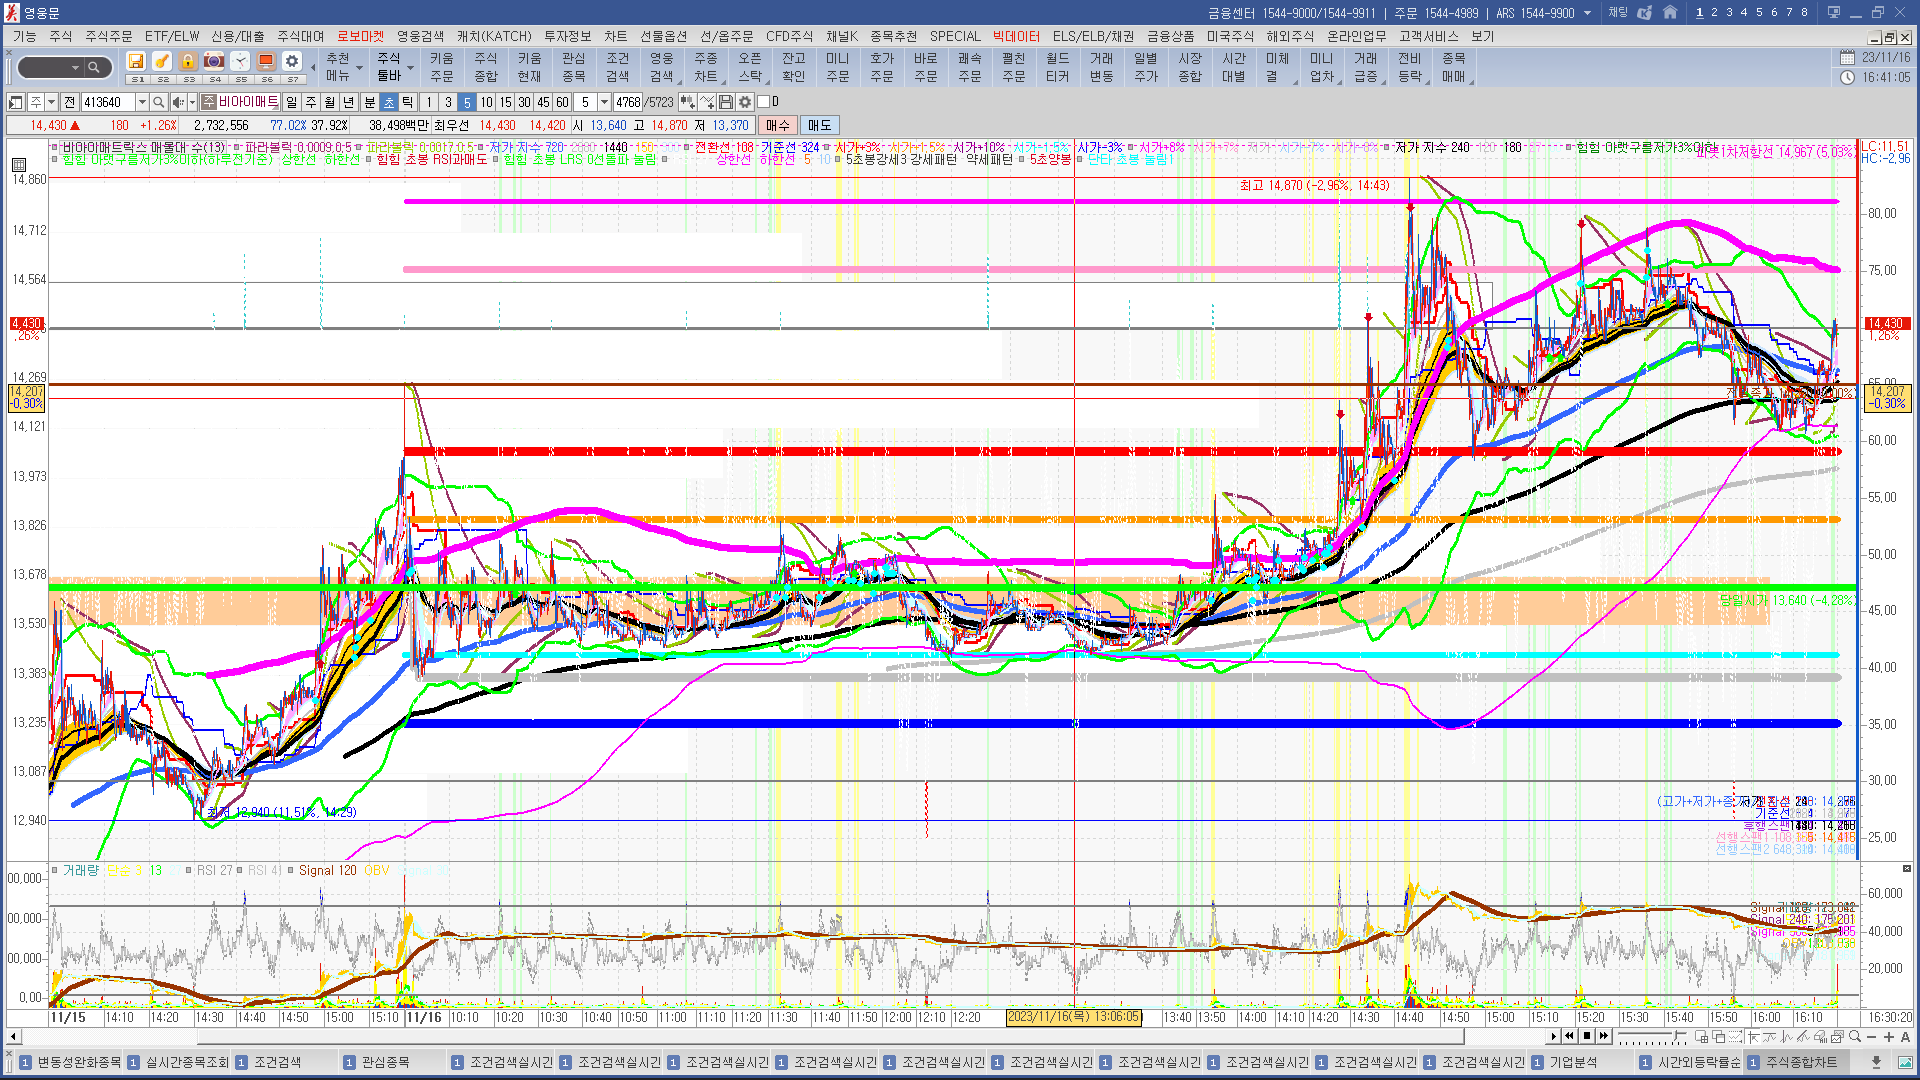Open the stock code 413640 dropdown
1920x1080 pixels.
tap(142, 102)
